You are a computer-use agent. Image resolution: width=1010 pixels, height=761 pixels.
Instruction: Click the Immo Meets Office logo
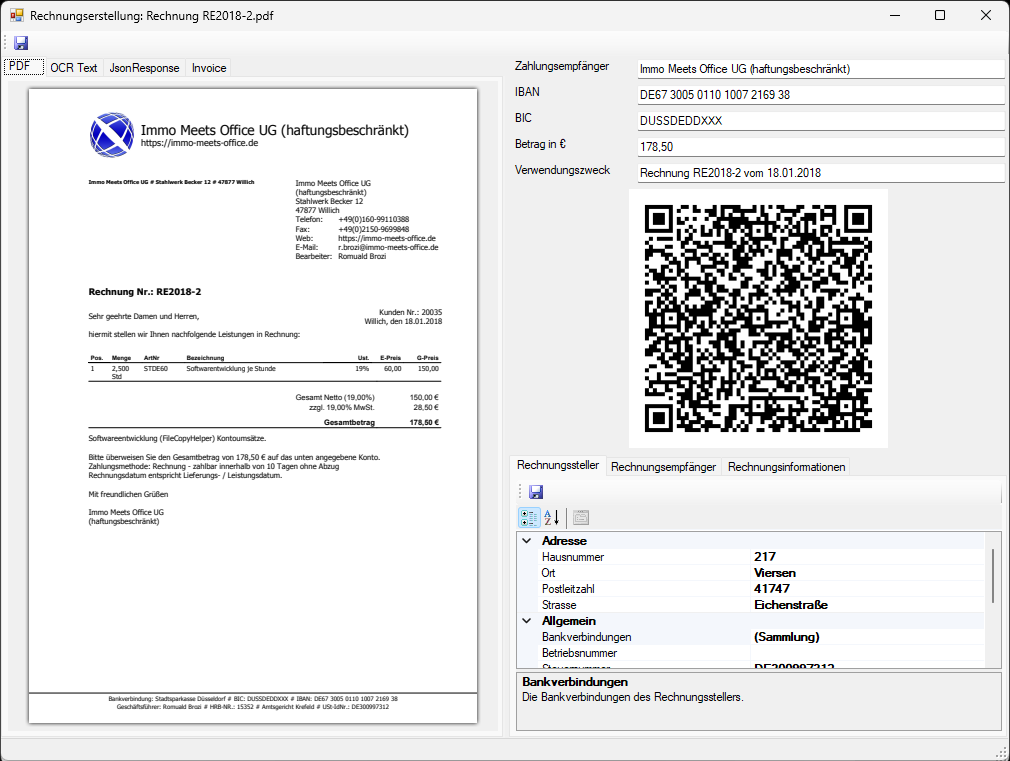click(x=111, y=134)
